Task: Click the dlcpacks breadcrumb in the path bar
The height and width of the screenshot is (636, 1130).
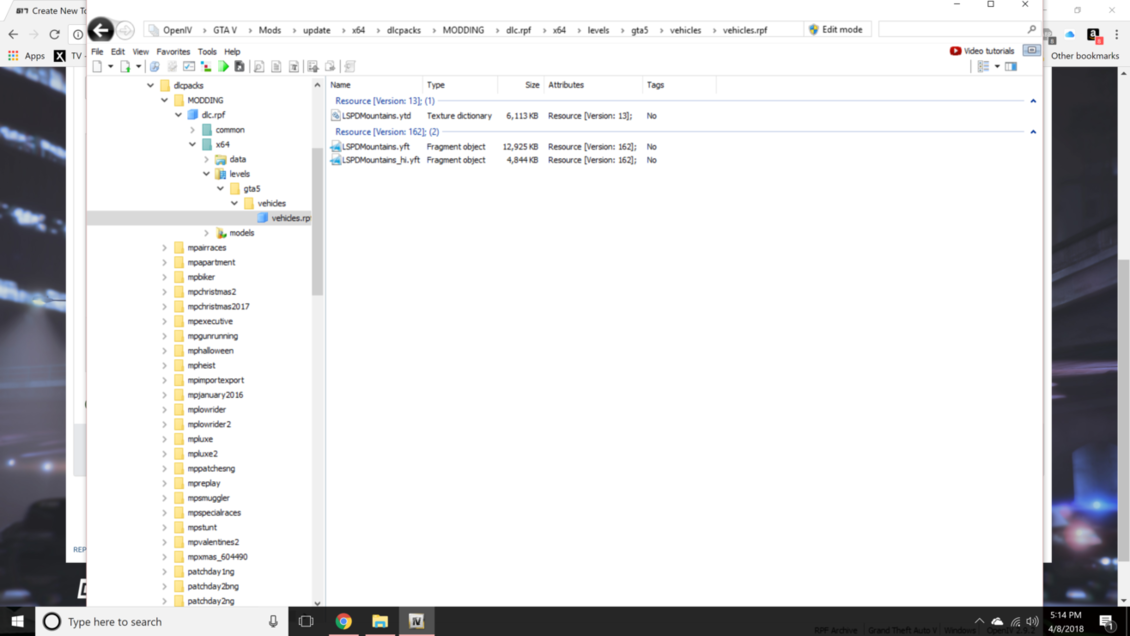Action: coord(404,30)
